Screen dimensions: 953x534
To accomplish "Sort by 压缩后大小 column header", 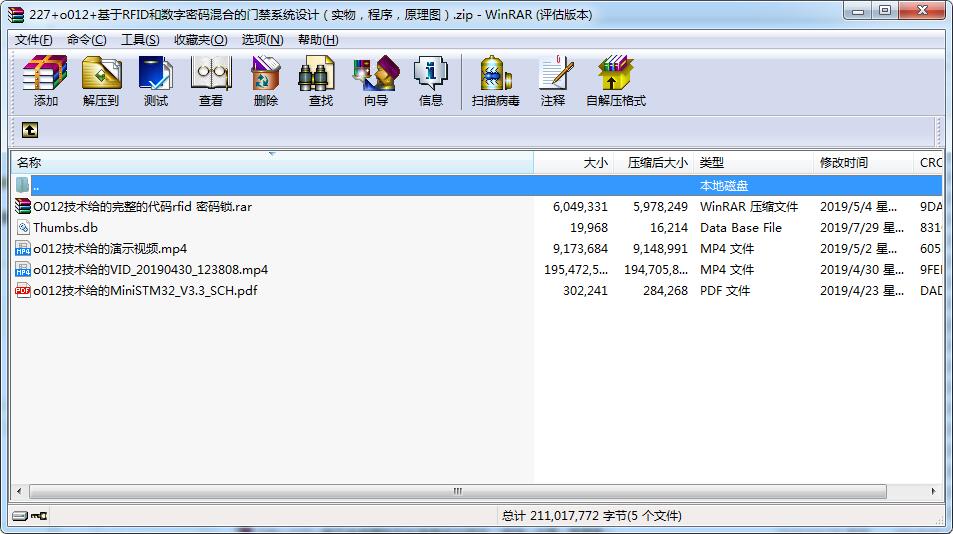I will [x=653, y=163].
